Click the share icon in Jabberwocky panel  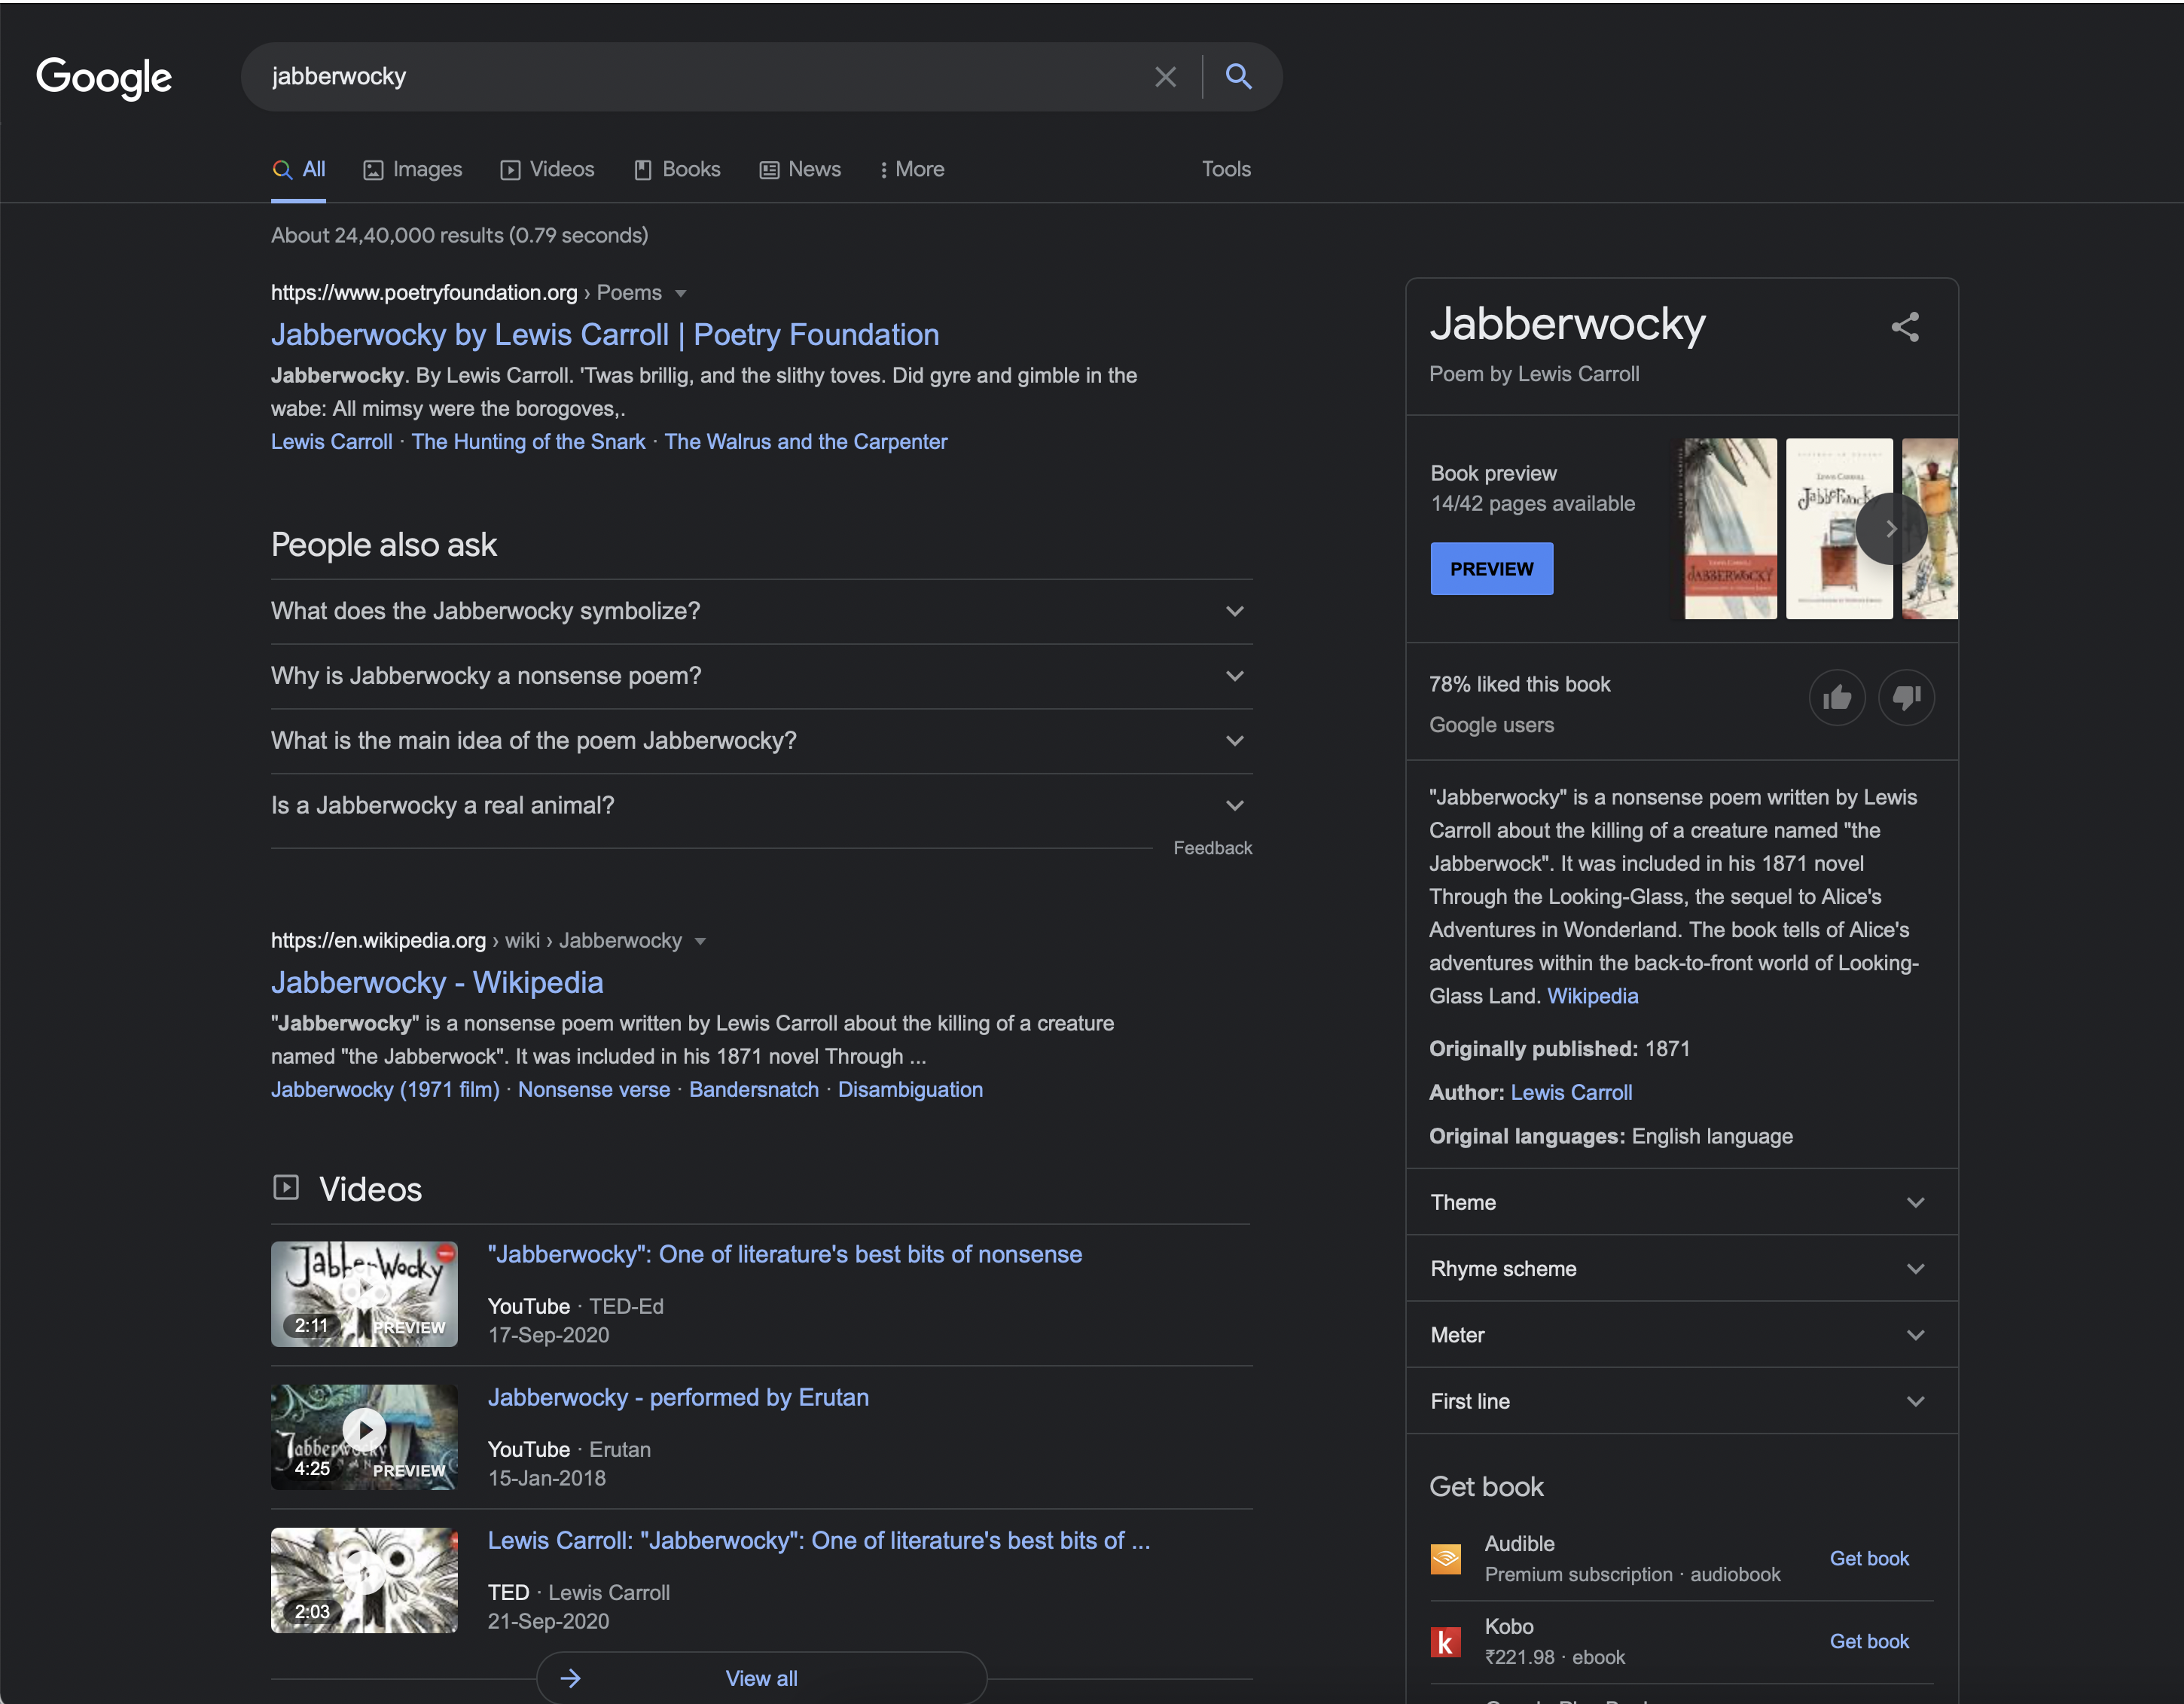coord(1904,327)
